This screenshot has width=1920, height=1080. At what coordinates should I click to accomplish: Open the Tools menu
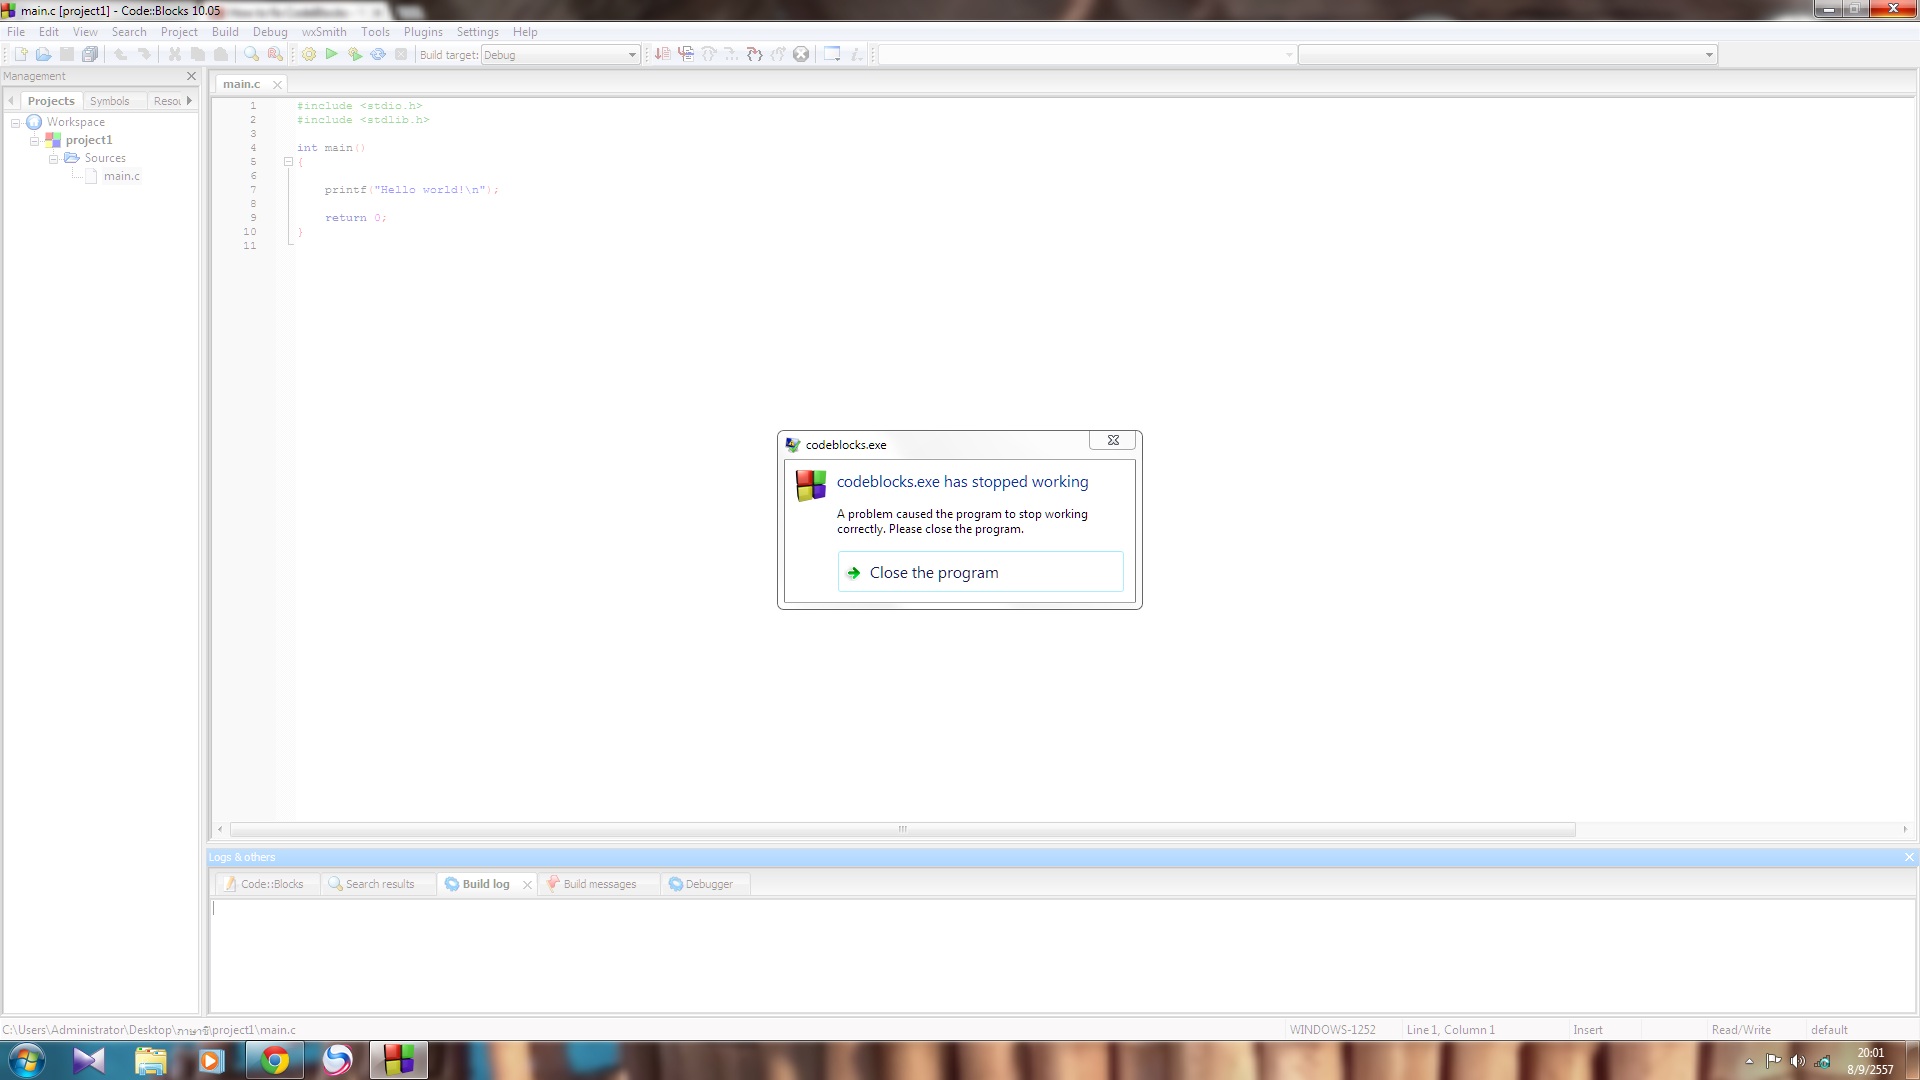click(x=375, y=32)
